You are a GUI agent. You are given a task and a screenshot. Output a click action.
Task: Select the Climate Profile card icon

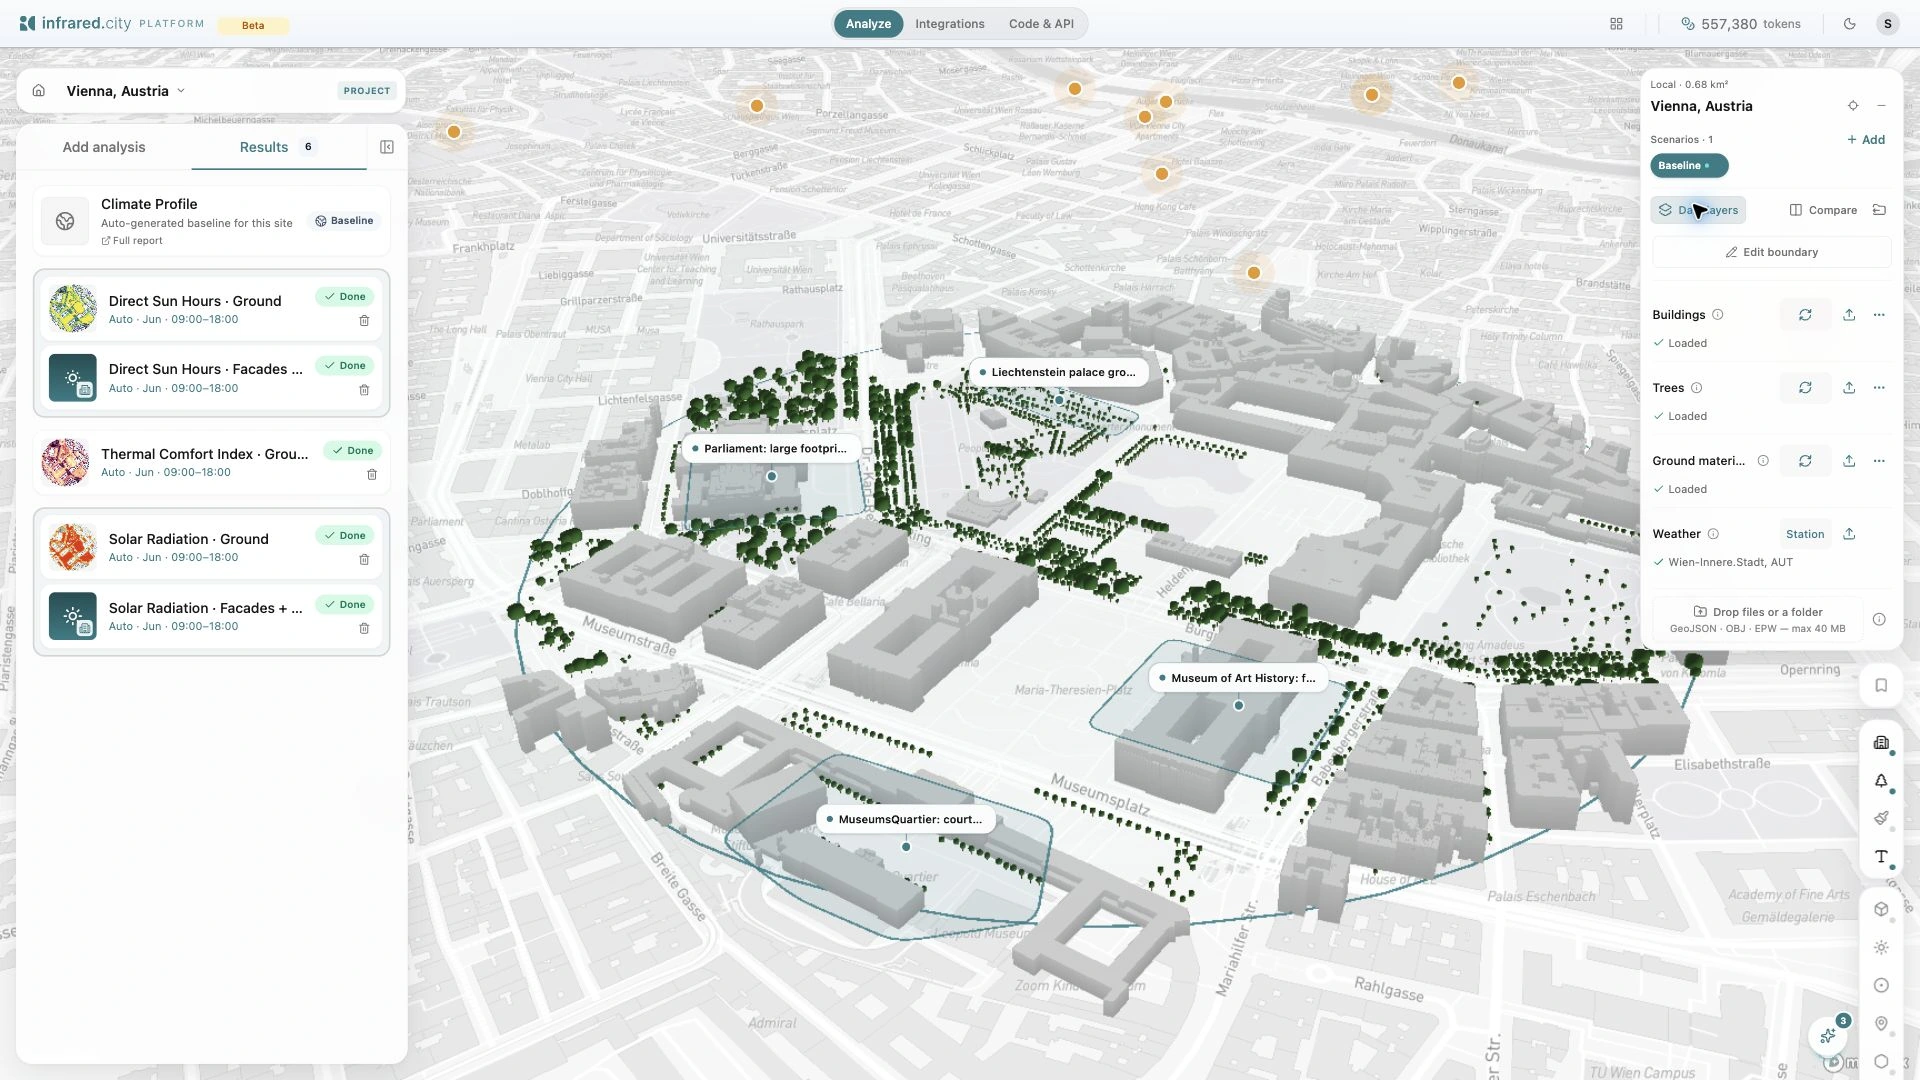[x=65, y=221]
